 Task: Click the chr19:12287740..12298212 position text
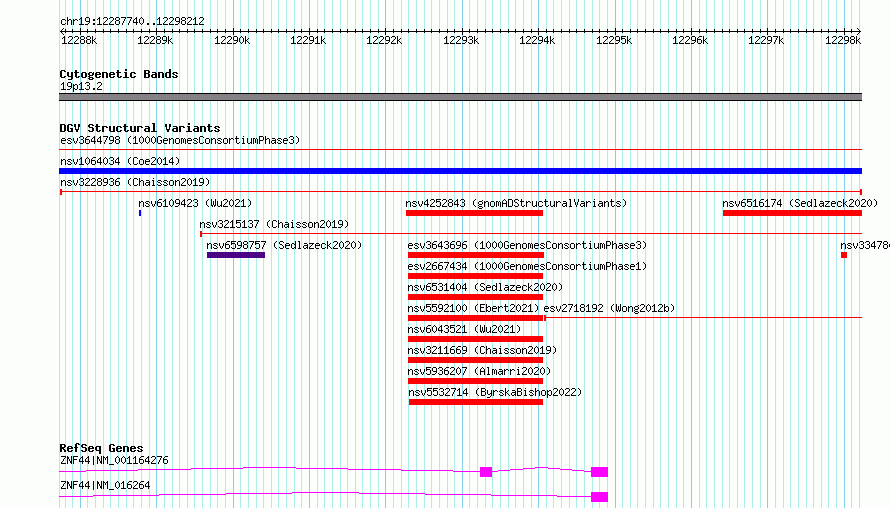tap(132, 21)
